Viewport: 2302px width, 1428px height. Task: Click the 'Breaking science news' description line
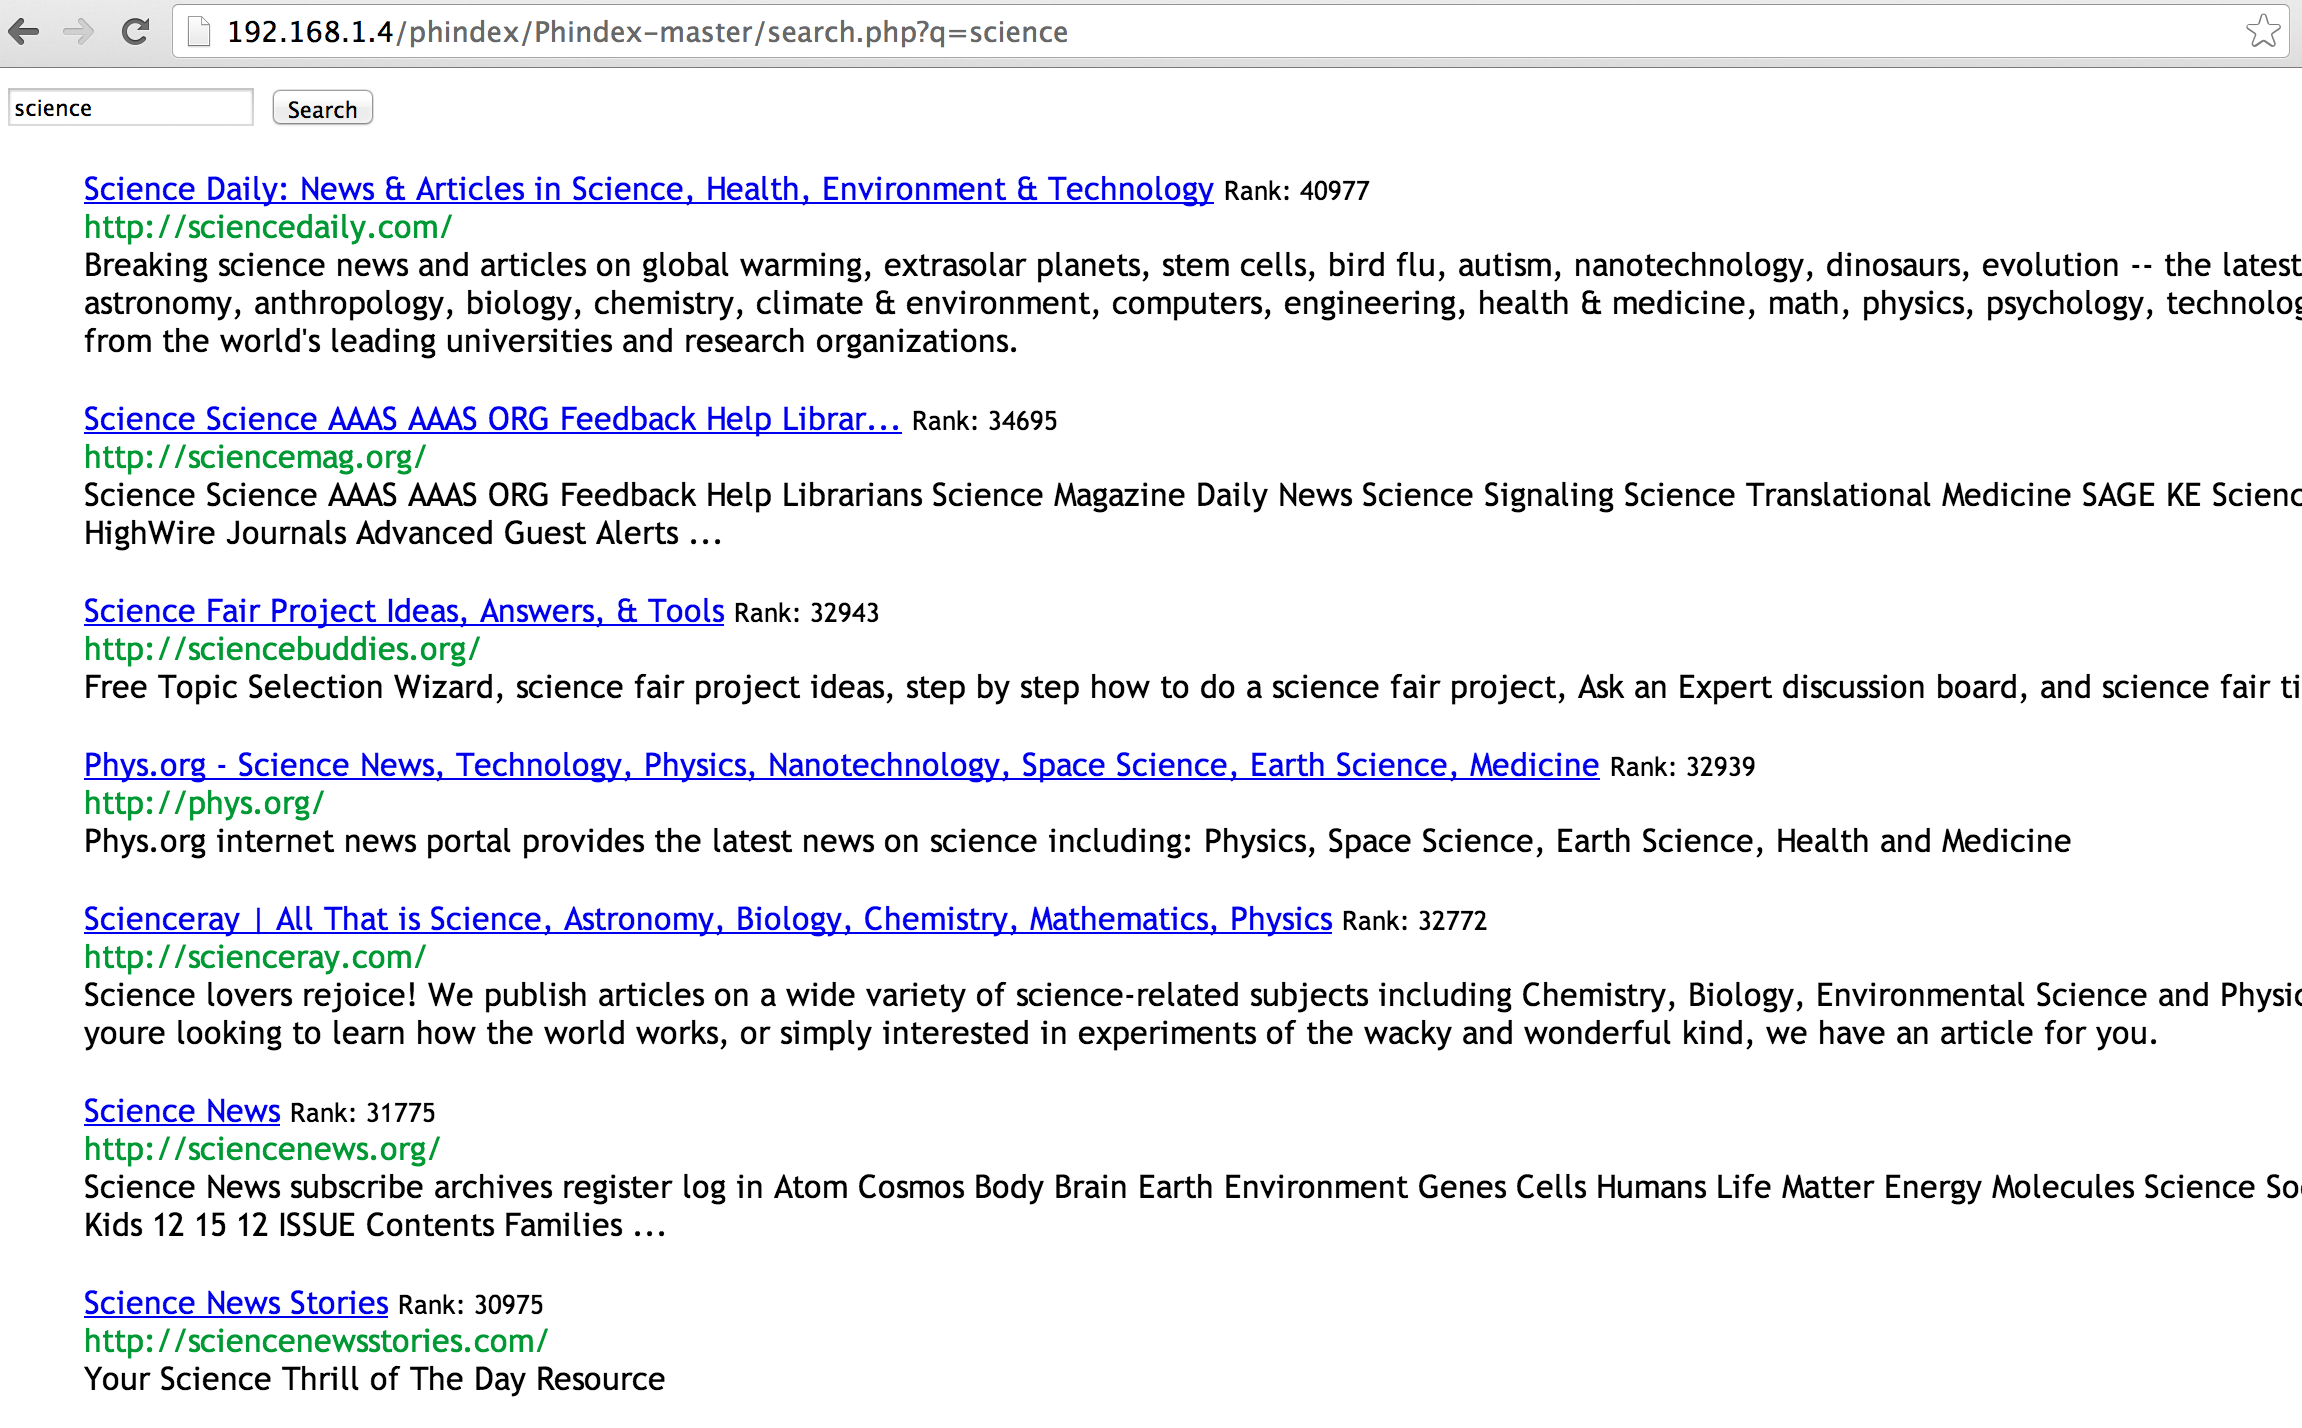point(1192,265)
